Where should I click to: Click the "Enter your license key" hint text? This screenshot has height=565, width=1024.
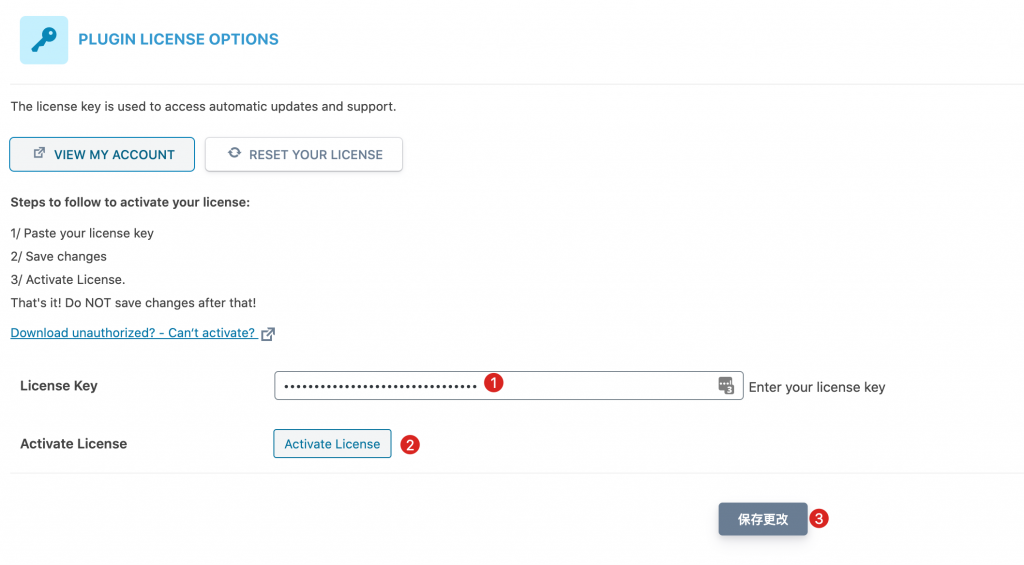(x=817, y=387)
